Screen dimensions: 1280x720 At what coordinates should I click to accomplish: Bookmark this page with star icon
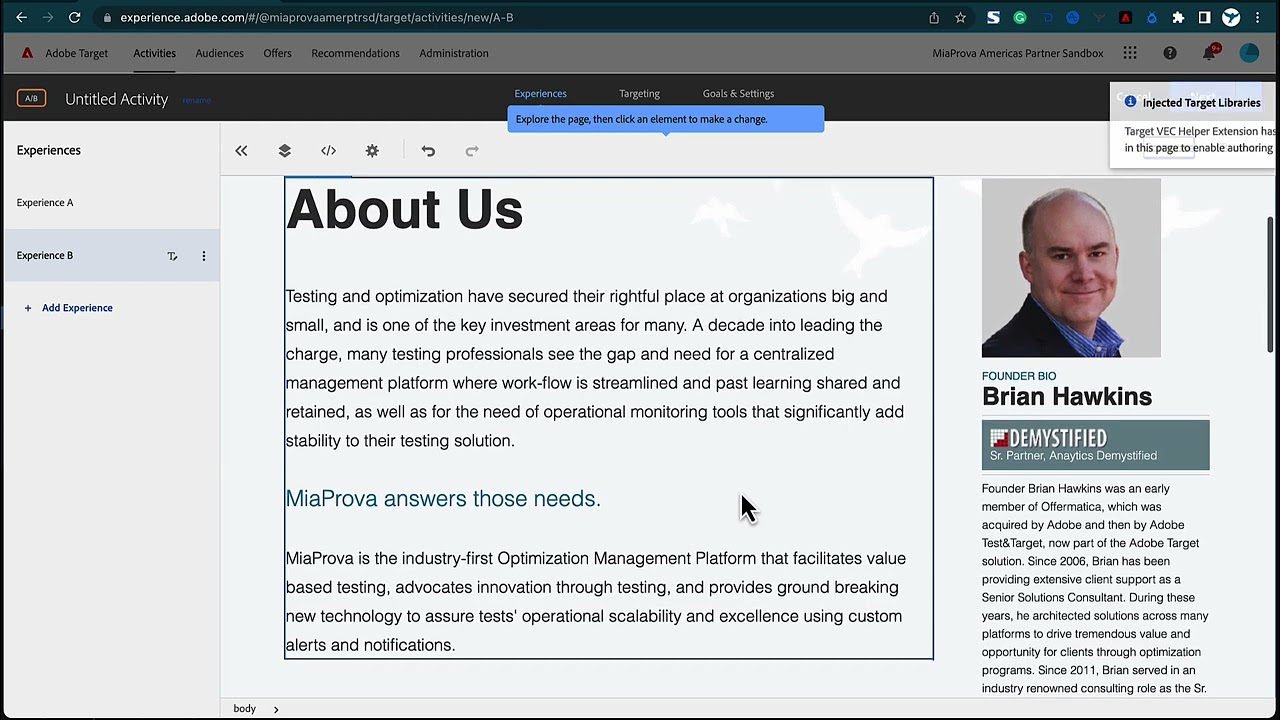[960, 17]
